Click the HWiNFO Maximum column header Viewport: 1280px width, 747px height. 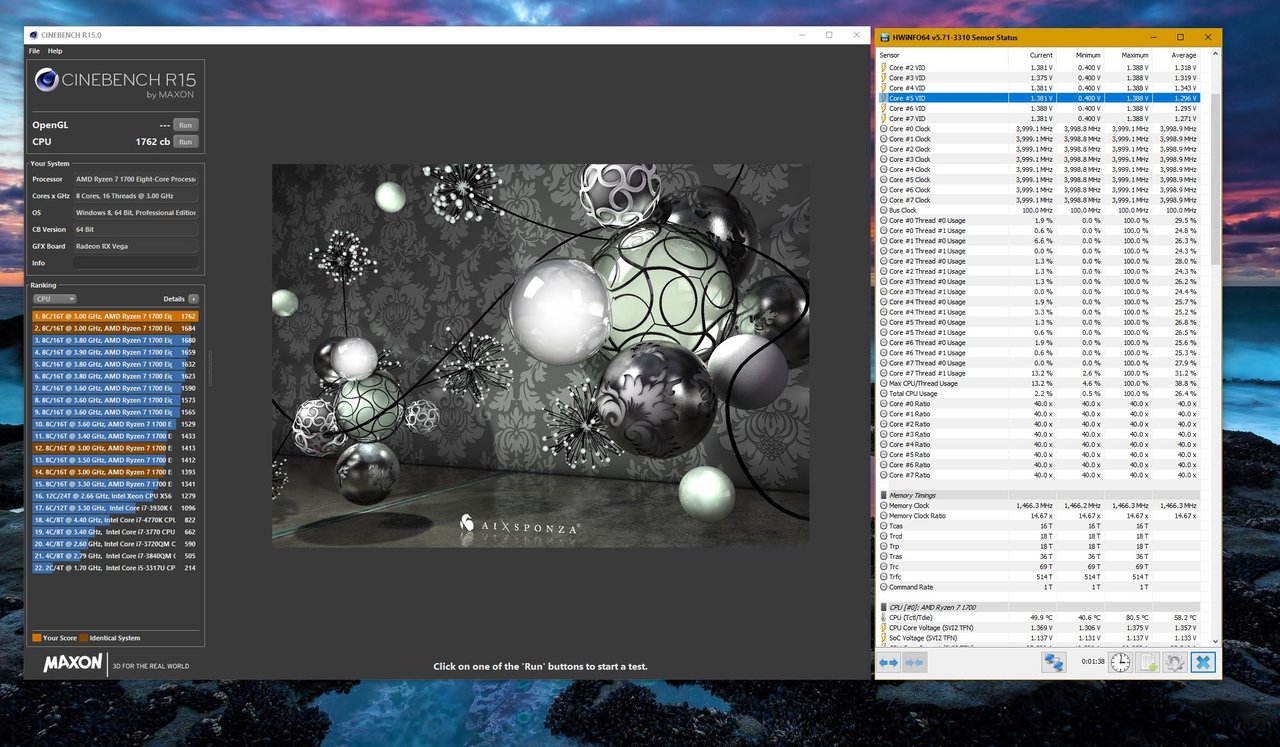[1129, 55]
